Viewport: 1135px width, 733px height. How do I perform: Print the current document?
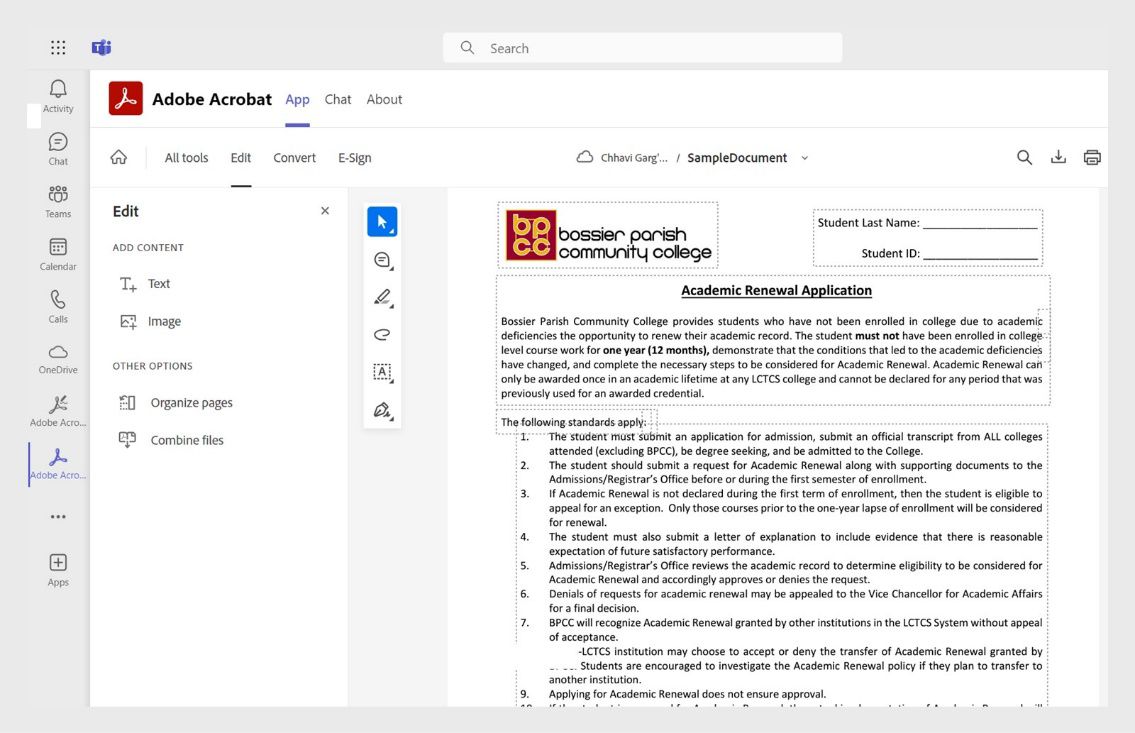1092,157
